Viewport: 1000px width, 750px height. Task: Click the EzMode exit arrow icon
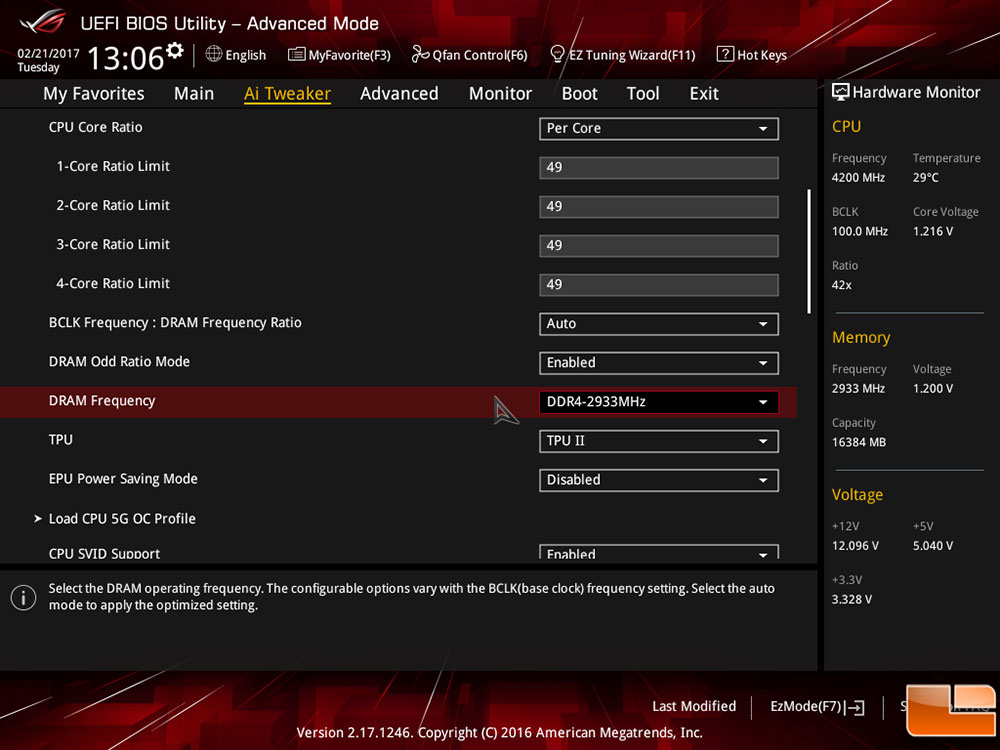coord(855,707)
